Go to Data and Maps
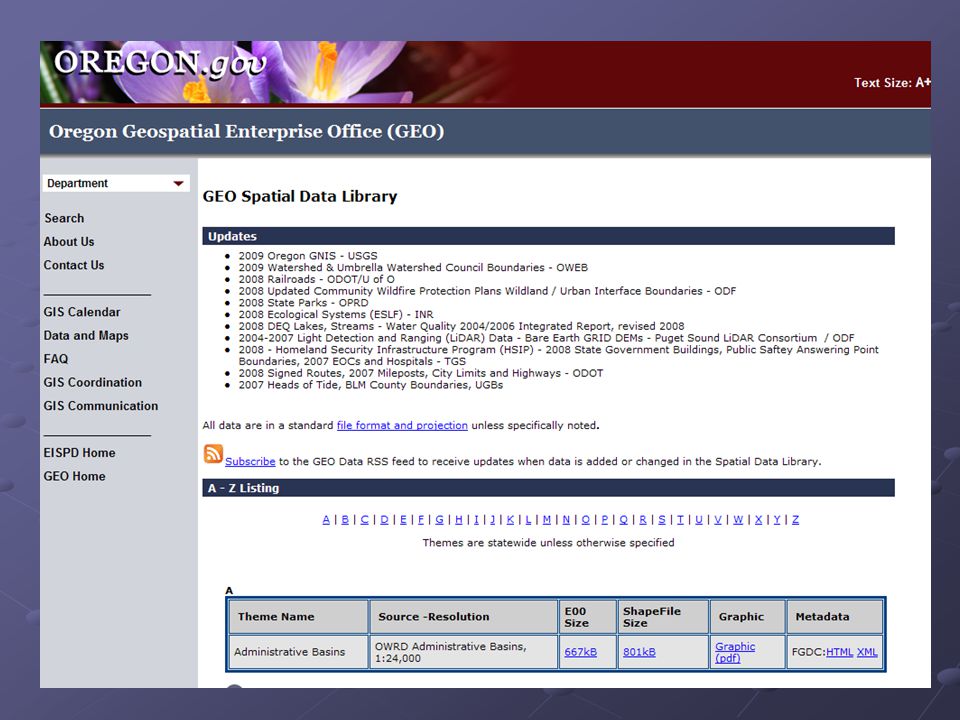960x720 pixels. click(86, 335)
